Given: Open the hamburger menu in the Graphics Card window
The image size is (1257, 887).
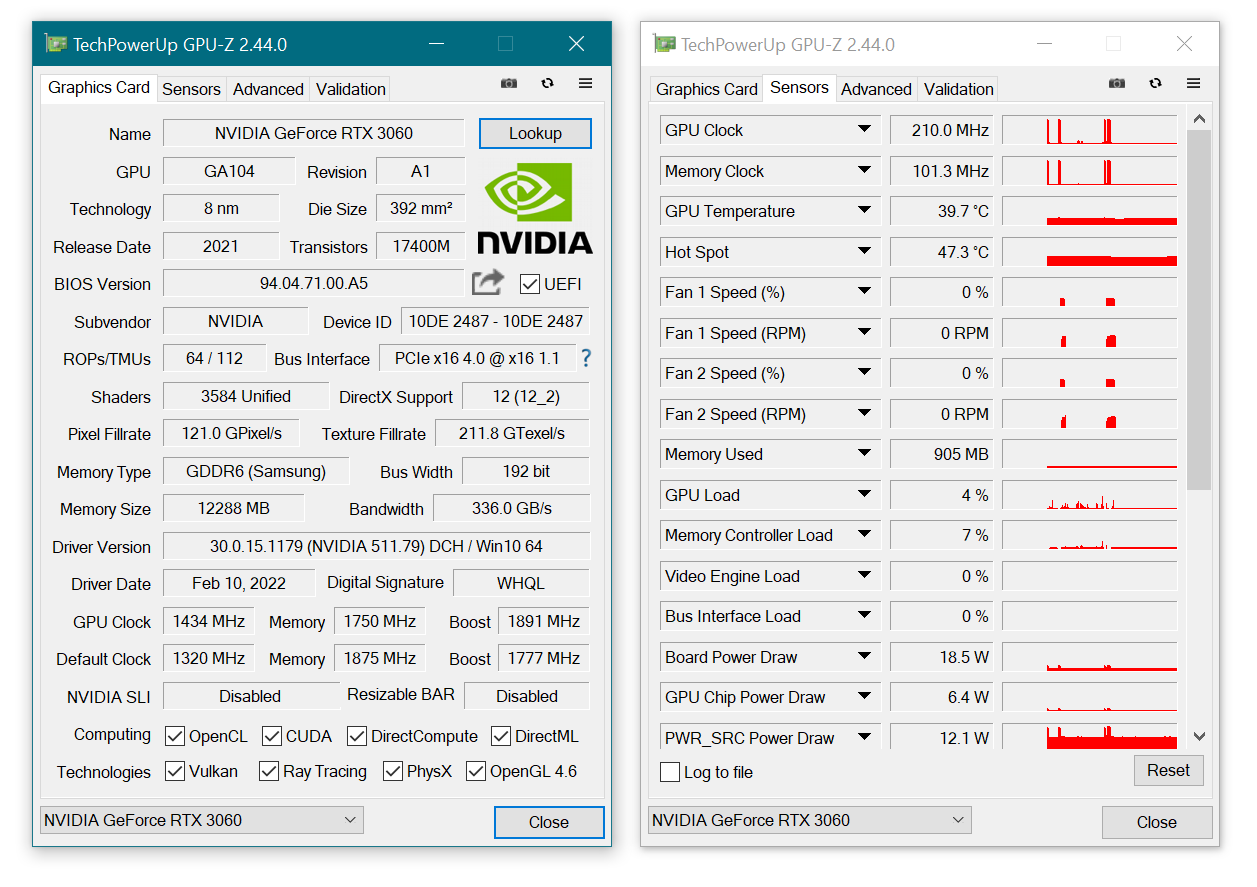Looking at the screenshot, I should [x=586, y=84].
